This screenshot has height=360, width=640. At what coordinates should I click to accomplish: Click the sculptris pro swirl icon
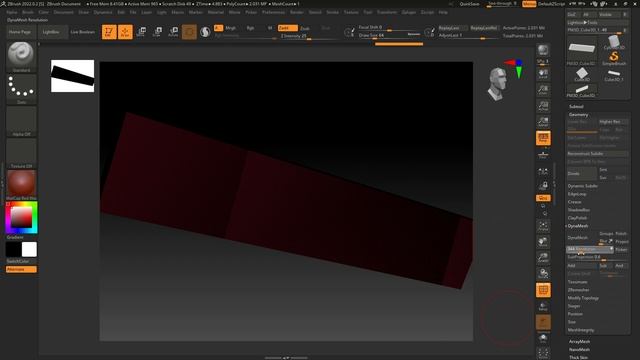(205, 31)
